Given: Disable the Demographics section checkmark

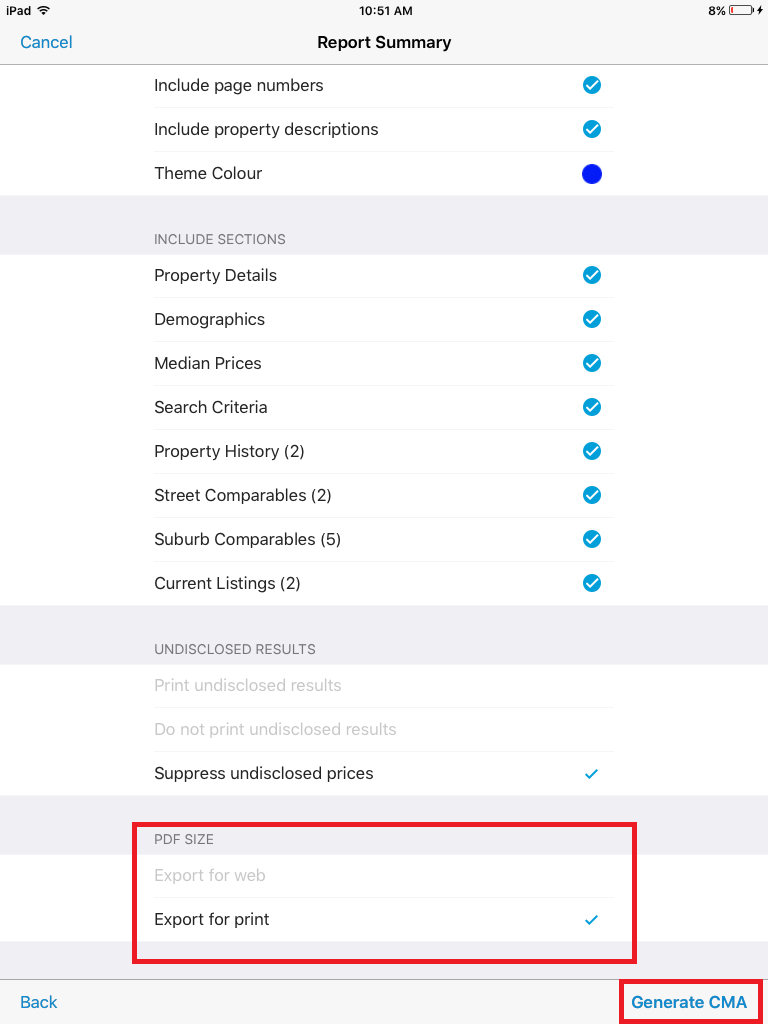Looking at the screenshot, I should point(592,320).
